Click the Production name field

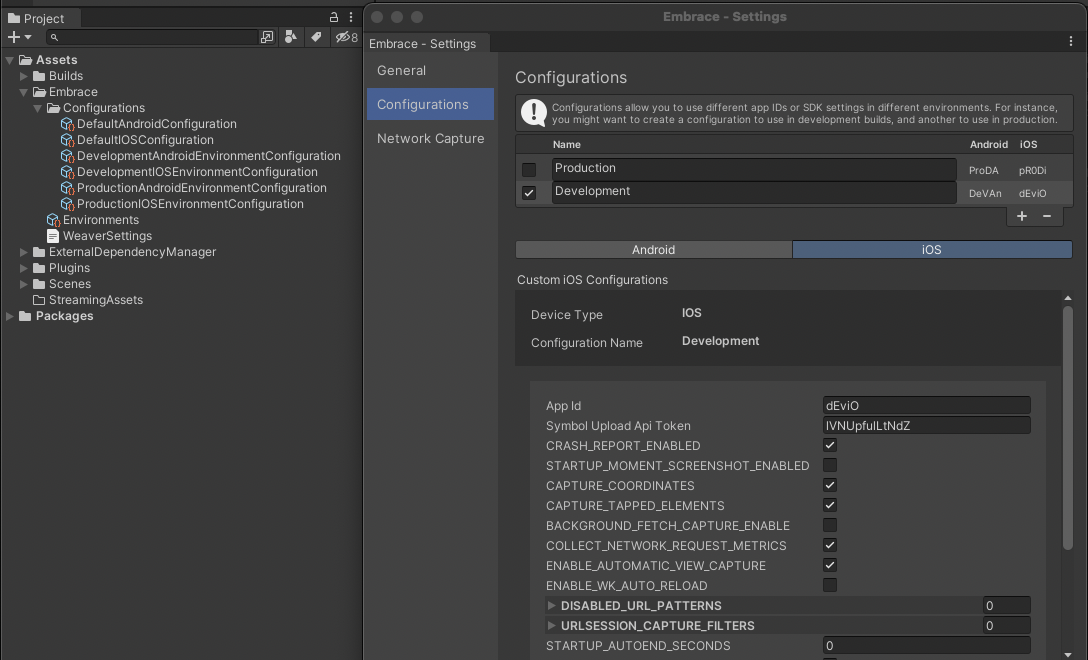click(x=754, y=169)
